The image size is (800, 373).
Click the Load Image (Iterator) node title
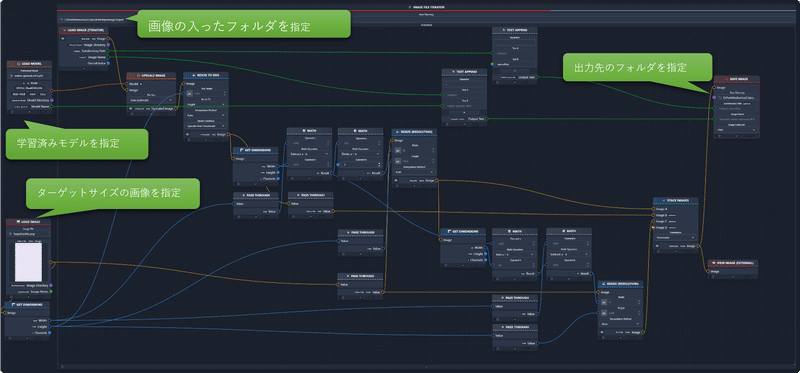(x=86, y=30)
